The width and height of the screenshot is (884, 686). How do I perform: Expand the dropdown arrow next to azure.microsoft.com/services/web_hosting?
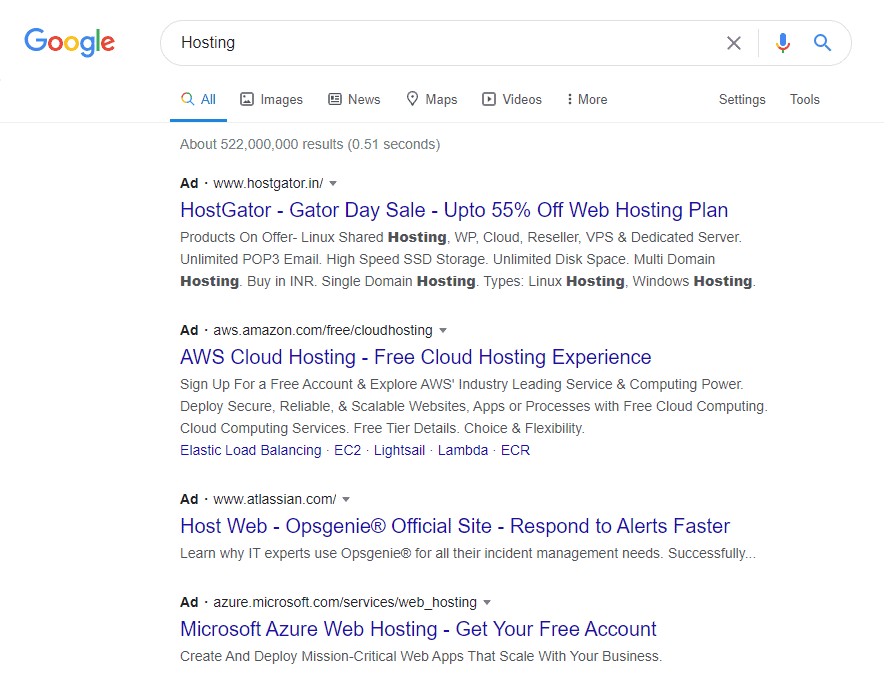pos(487,603)
